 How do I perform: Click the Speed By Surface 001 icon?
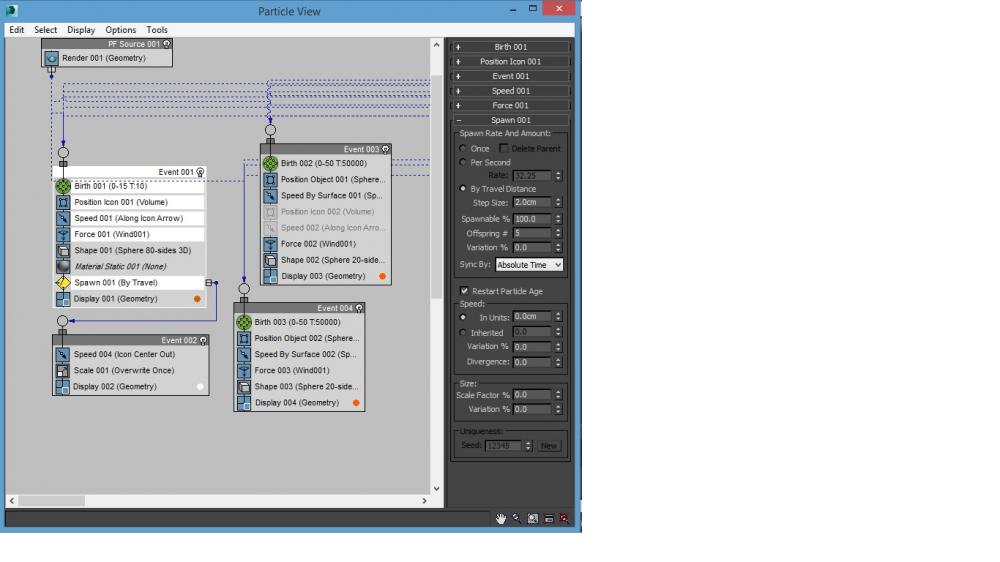270,196
